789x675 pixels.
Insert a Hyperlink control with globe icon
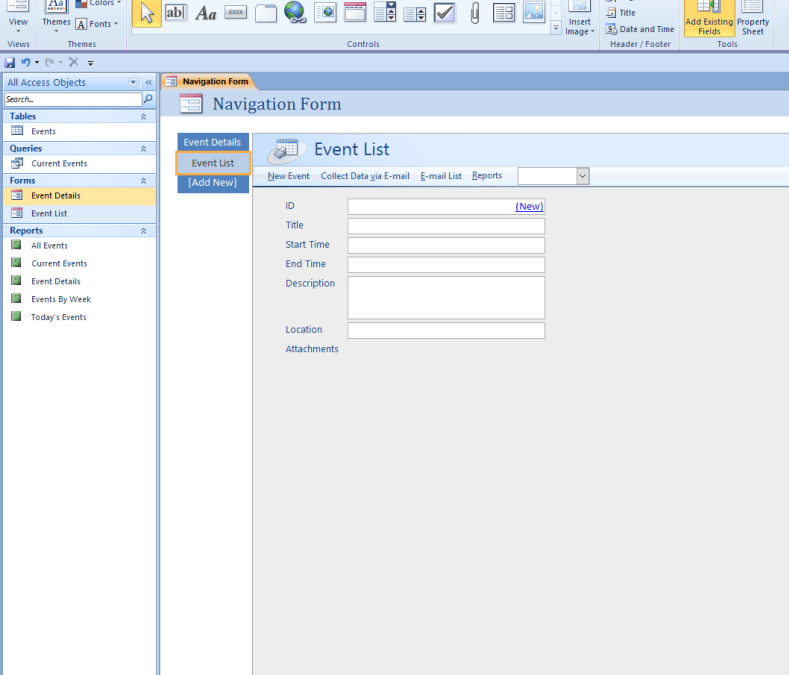pos(295,13)
